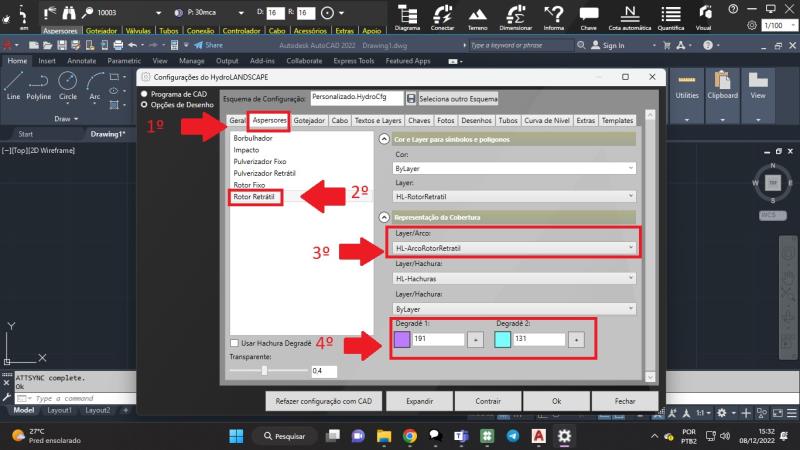Click the Undo arrow in AutoCAD toolbar
Image resolution: width=800 pixels, height=450 pixels.
132,45
